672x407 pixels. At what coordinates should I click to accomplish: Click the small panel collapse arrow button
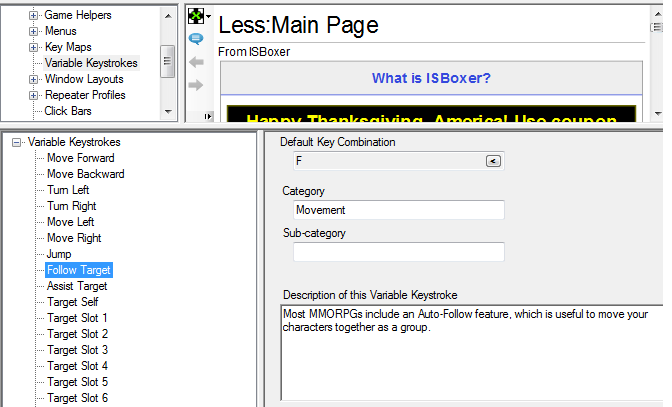pos(208,116)
